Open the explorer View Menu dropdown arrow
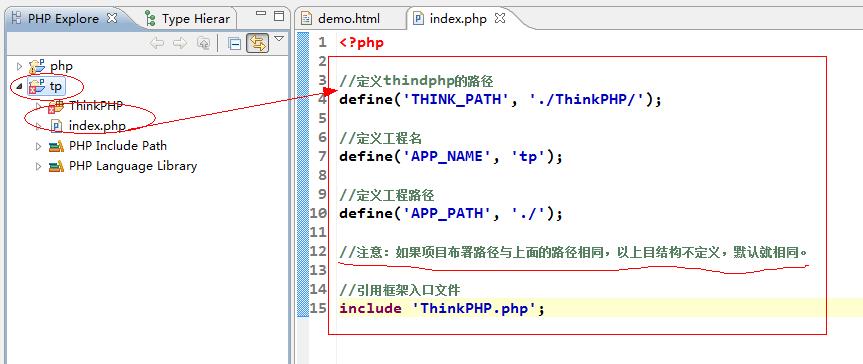This screenshot has height=364, width=863. pos(278,39)
